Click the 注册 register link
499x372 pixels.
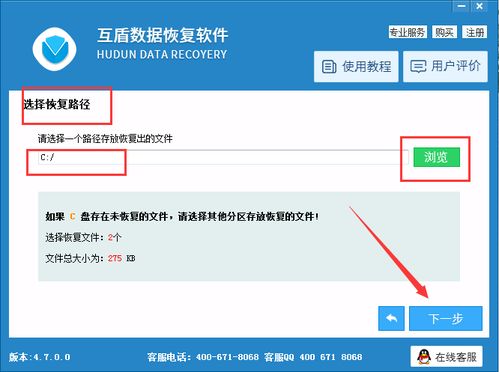(x=475, y=32)
